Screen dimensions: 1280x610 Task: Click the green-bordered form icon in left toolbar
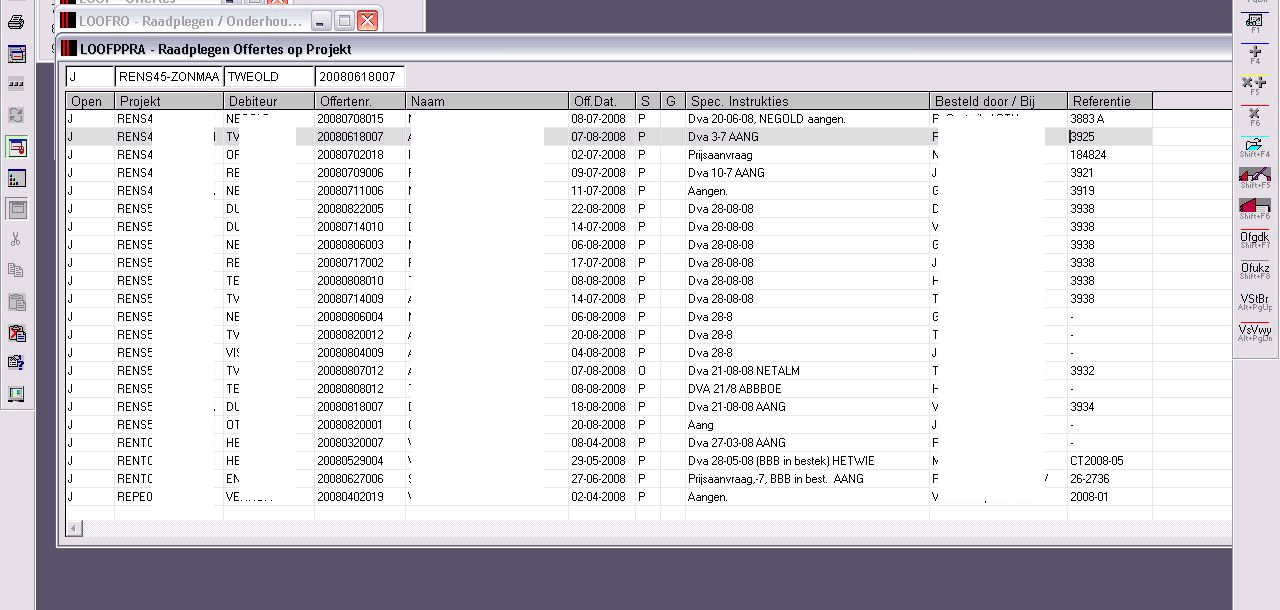(x=16, y=147)
